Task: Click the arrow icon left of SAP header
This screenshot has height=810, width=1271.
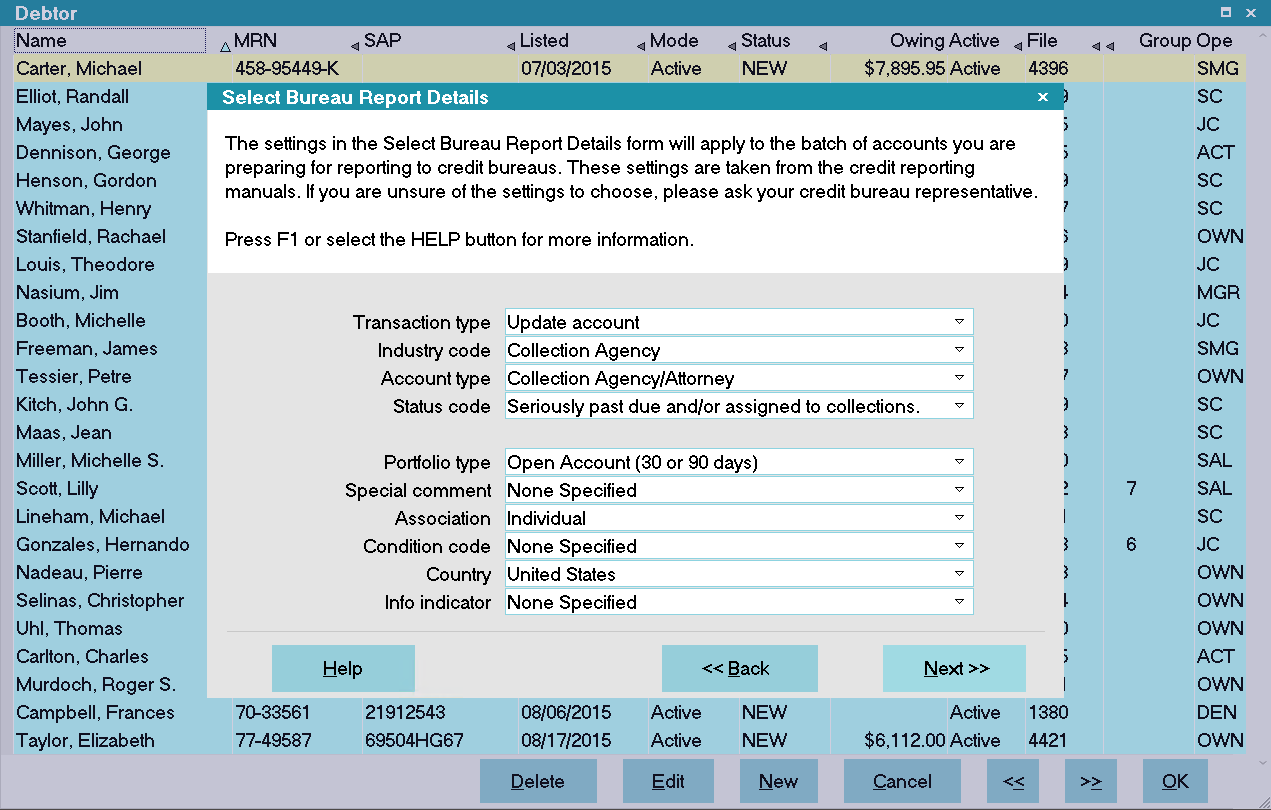Action: [355, 46]
